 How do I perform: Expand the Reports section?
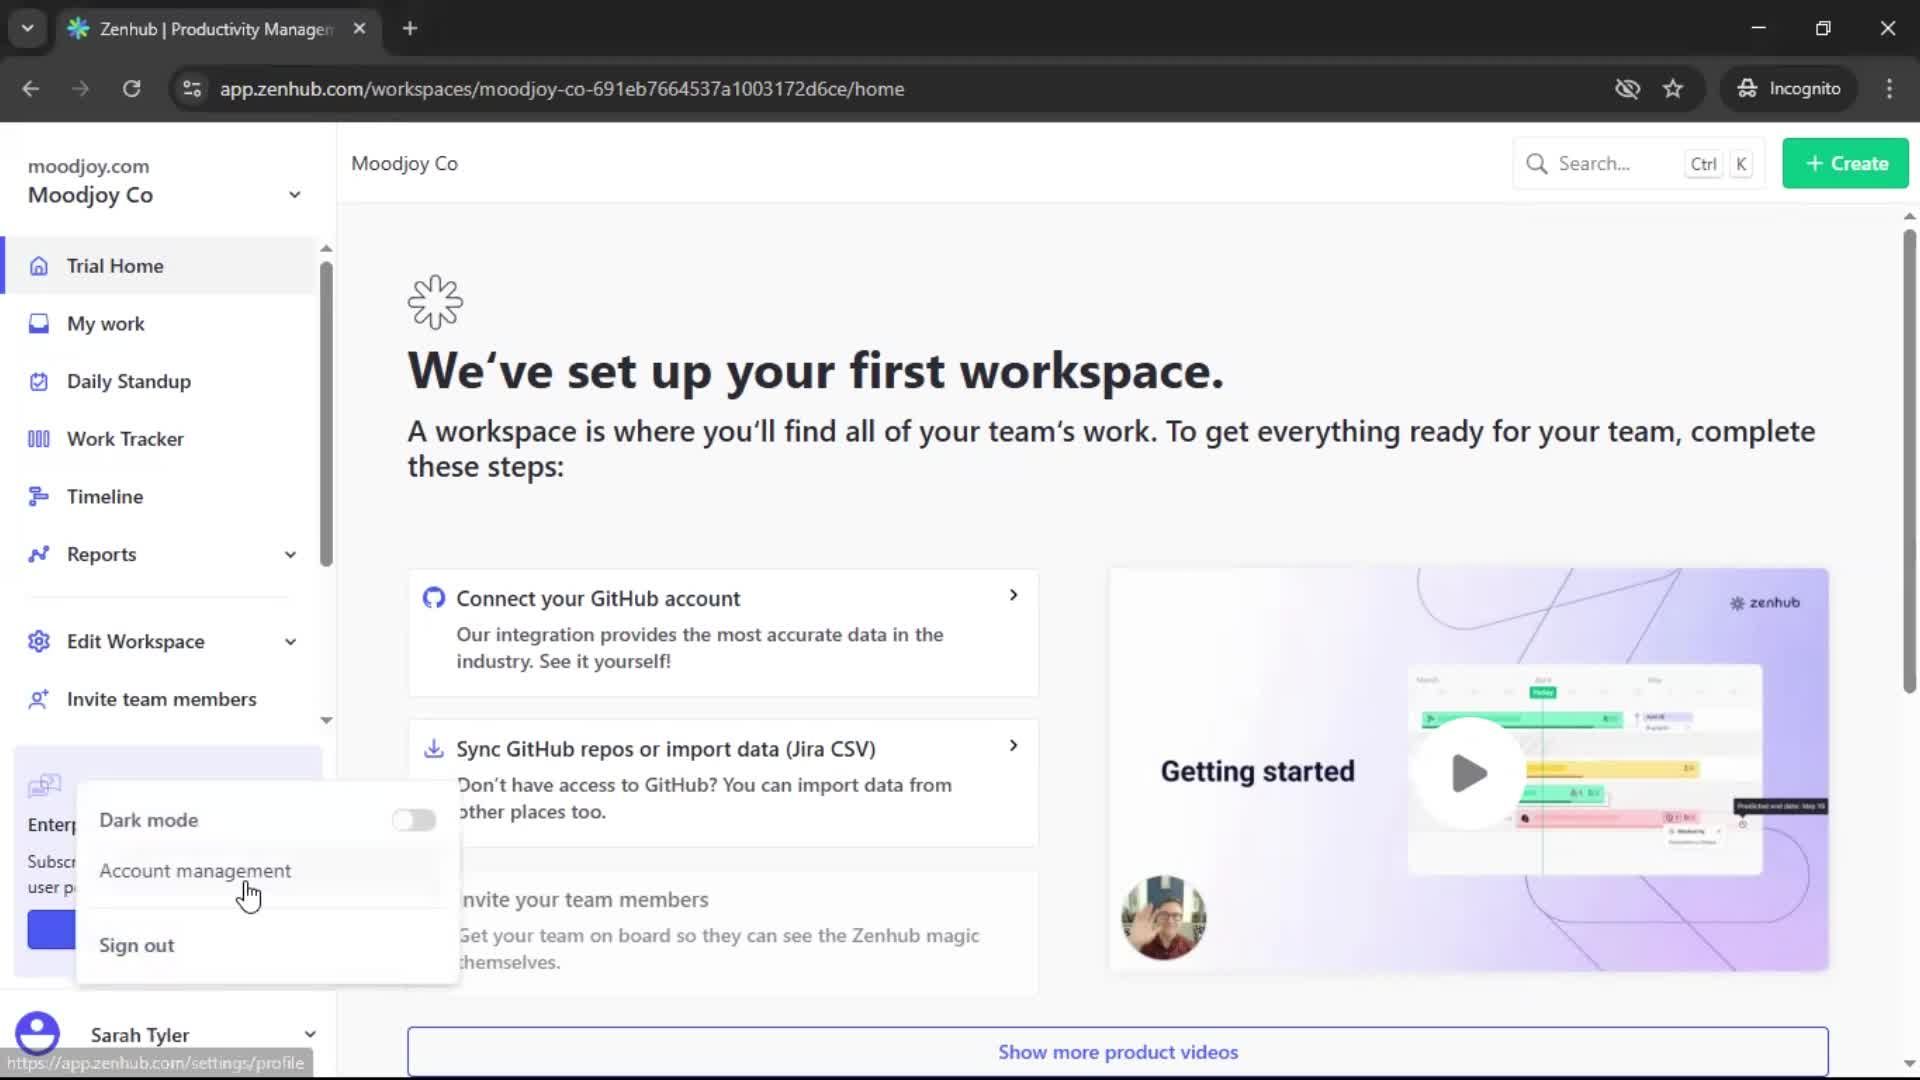[x=289, y=554]
